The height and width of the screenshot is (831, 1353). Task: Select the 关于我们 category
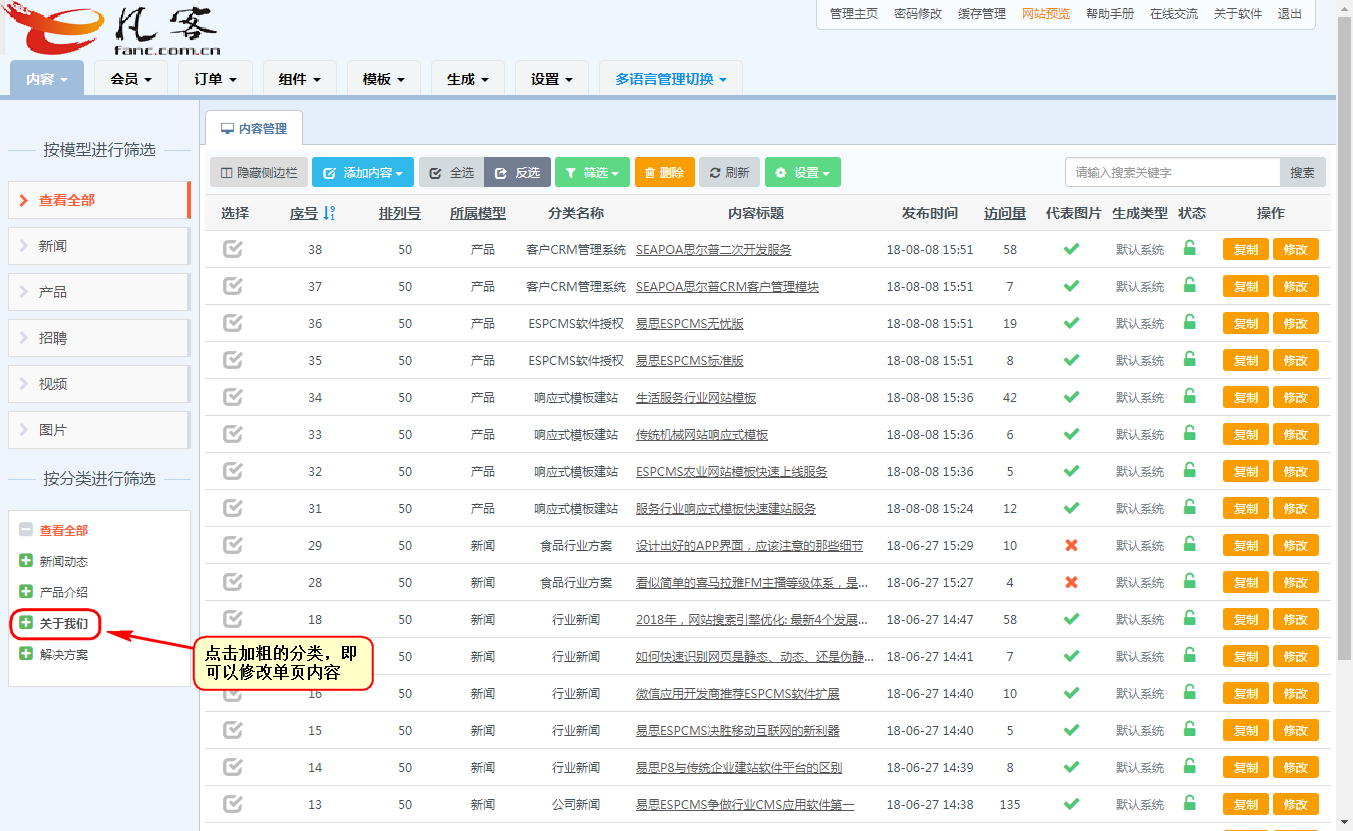click(x=63, y=623)
